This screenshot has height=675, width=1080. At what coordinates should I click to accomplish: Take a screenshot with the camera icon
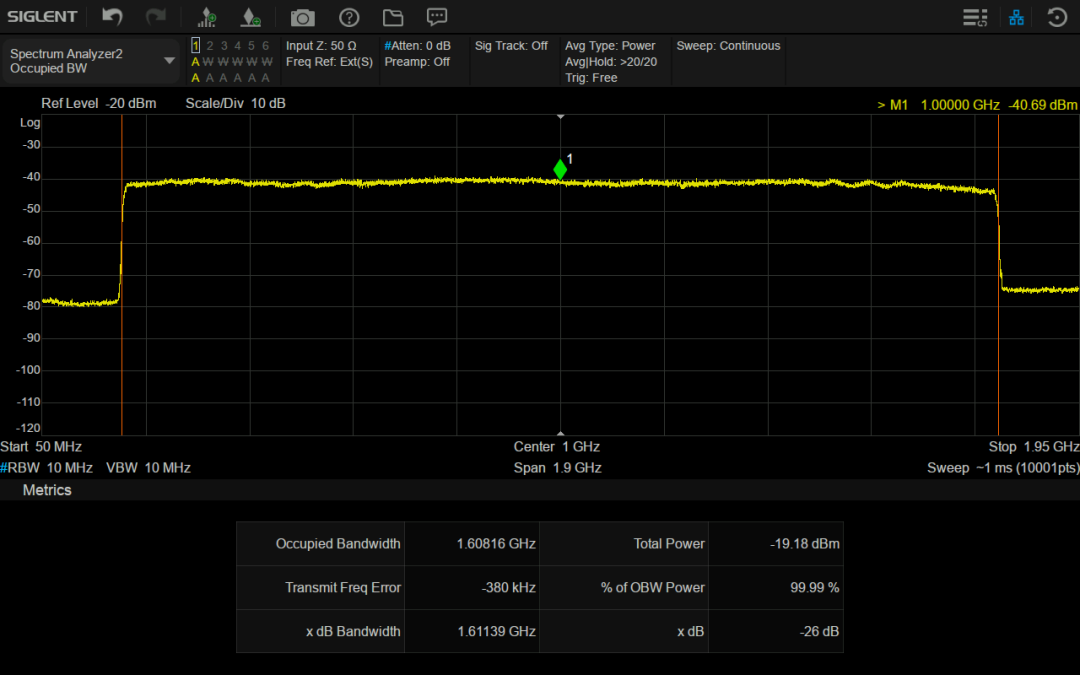pos(302,17)
